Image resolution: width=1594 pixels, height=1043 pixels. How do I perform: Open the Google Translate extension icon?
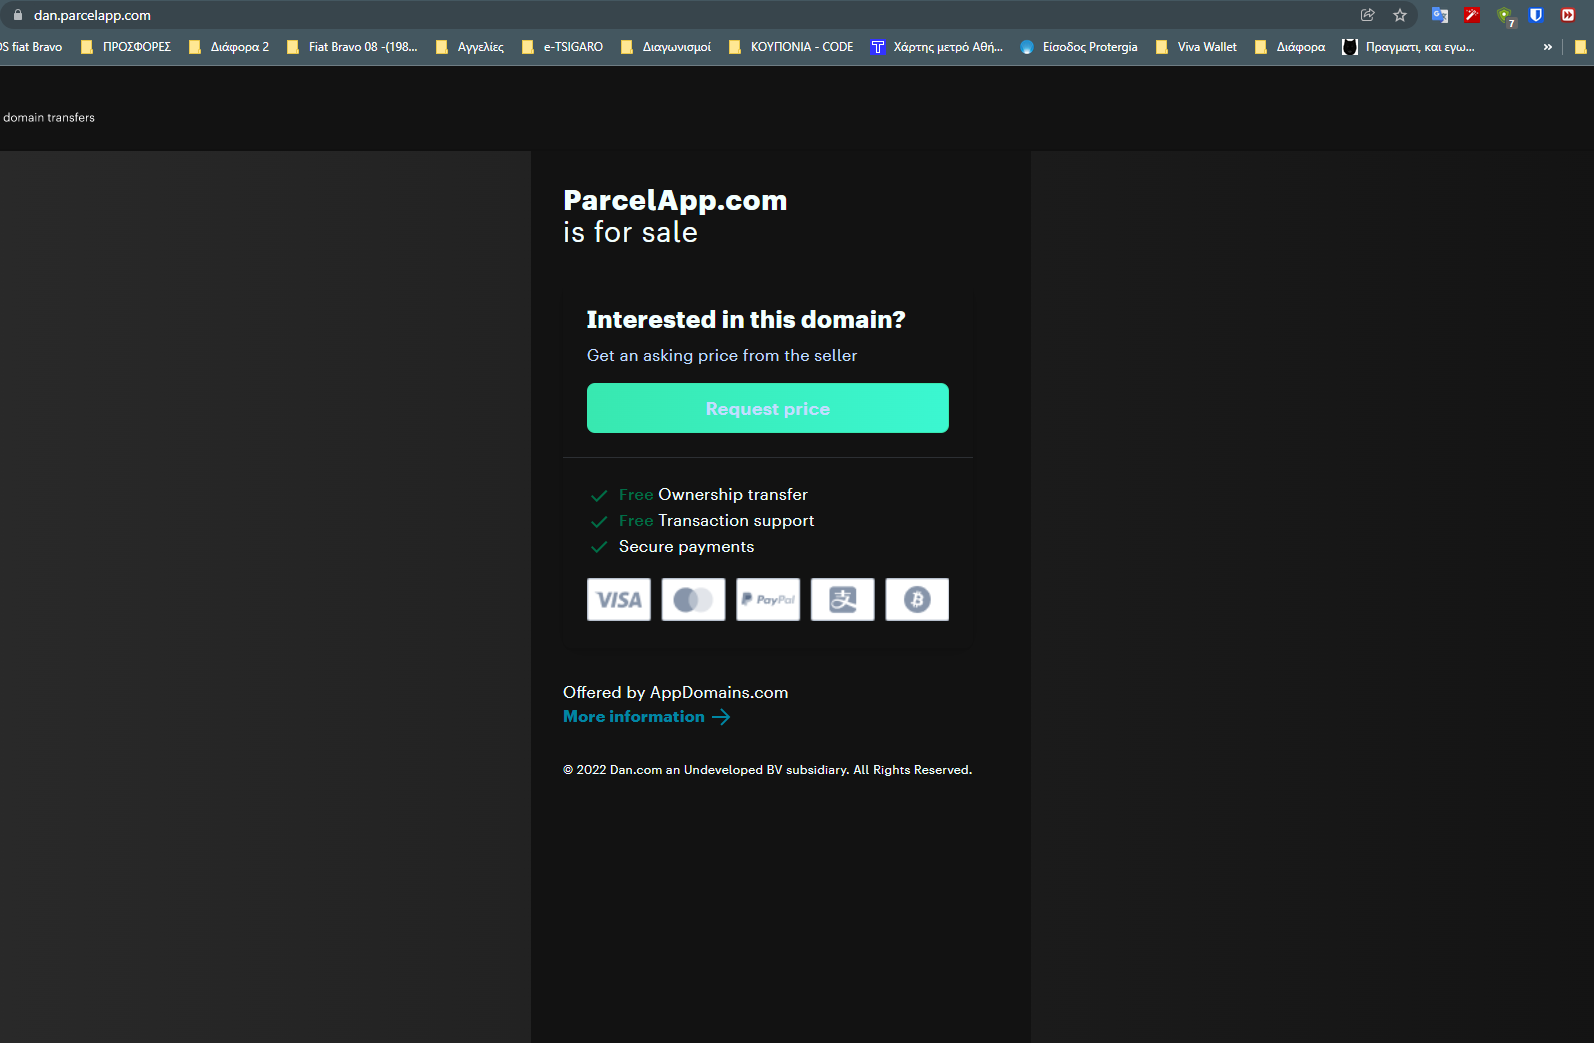(1440, 15)
